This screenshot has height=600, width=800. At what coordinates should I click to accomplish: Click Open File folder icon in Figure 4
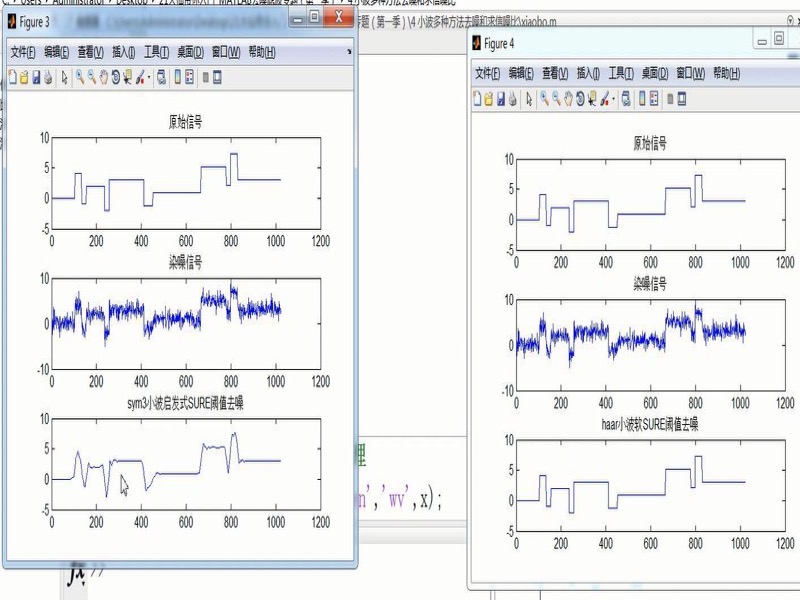click(489, 99)
